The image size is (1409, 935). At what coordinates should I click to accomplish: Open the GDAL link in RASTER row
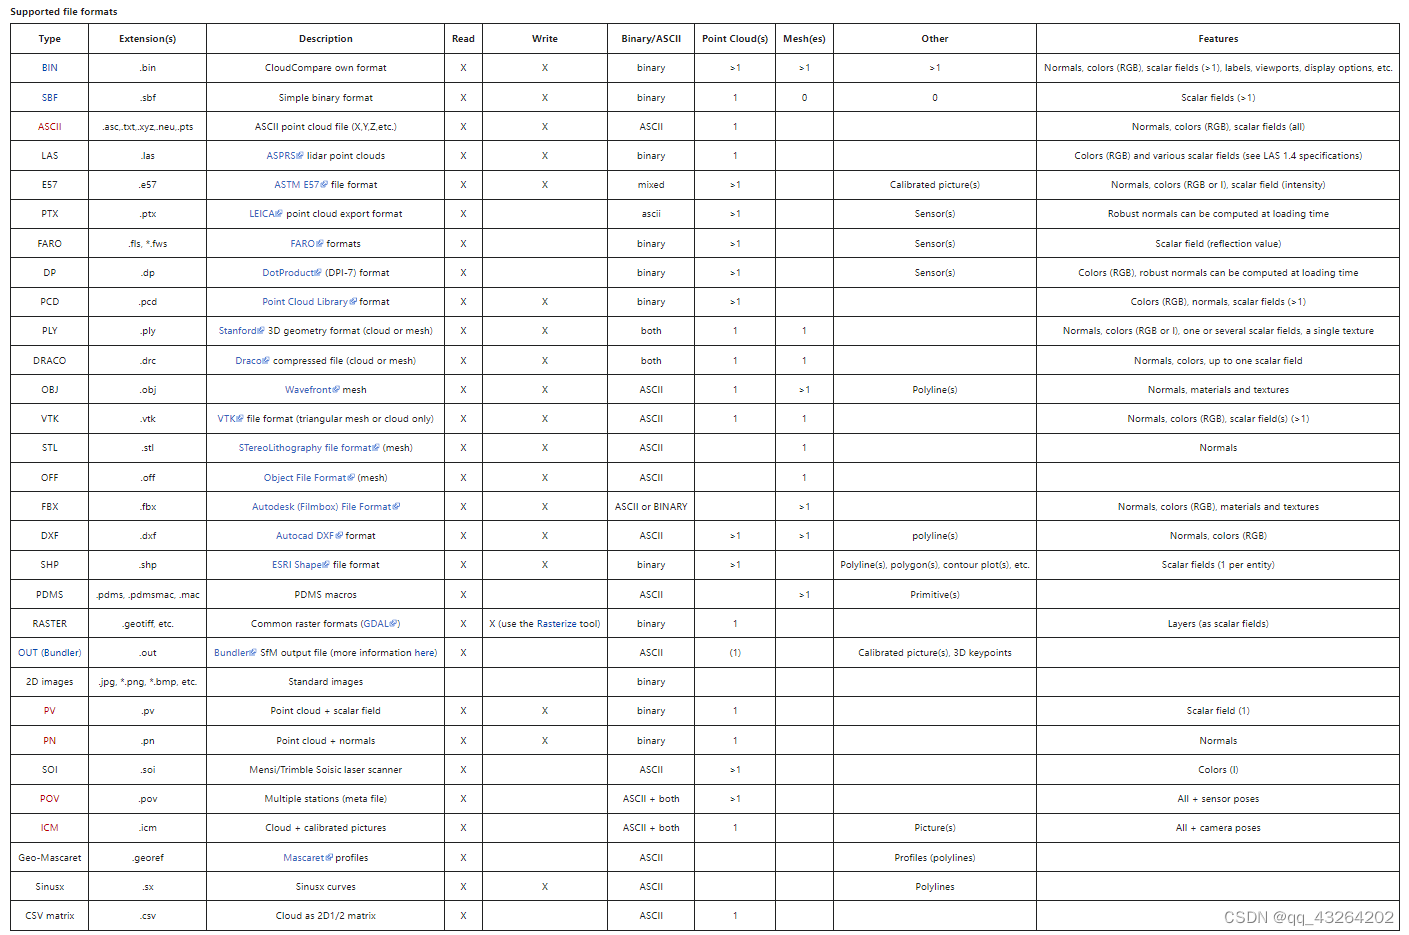(380, 624)
